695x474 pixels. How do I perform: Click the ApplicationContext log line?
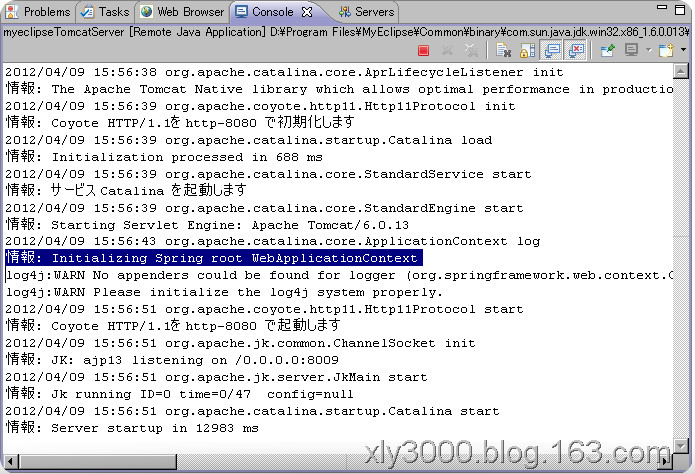273,241
